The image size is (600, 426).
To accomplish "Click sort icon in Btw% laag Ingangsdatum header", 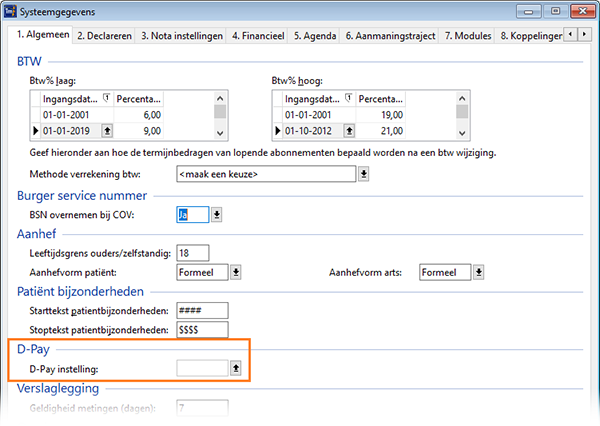I will coord(107,98).
